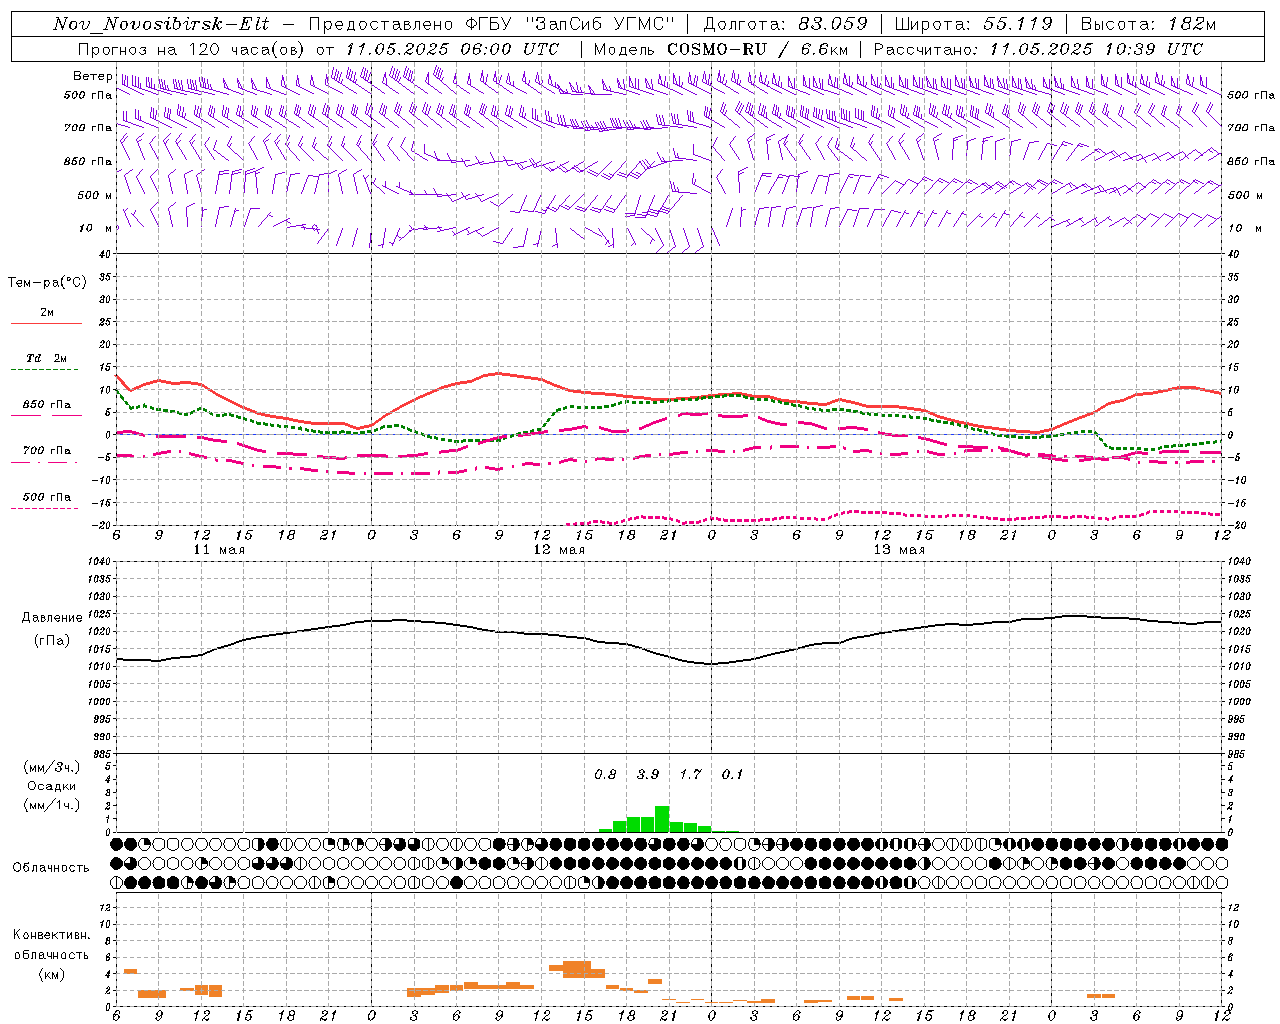
Task: Click the Ветер wind panel label
Action: [92, 76]
